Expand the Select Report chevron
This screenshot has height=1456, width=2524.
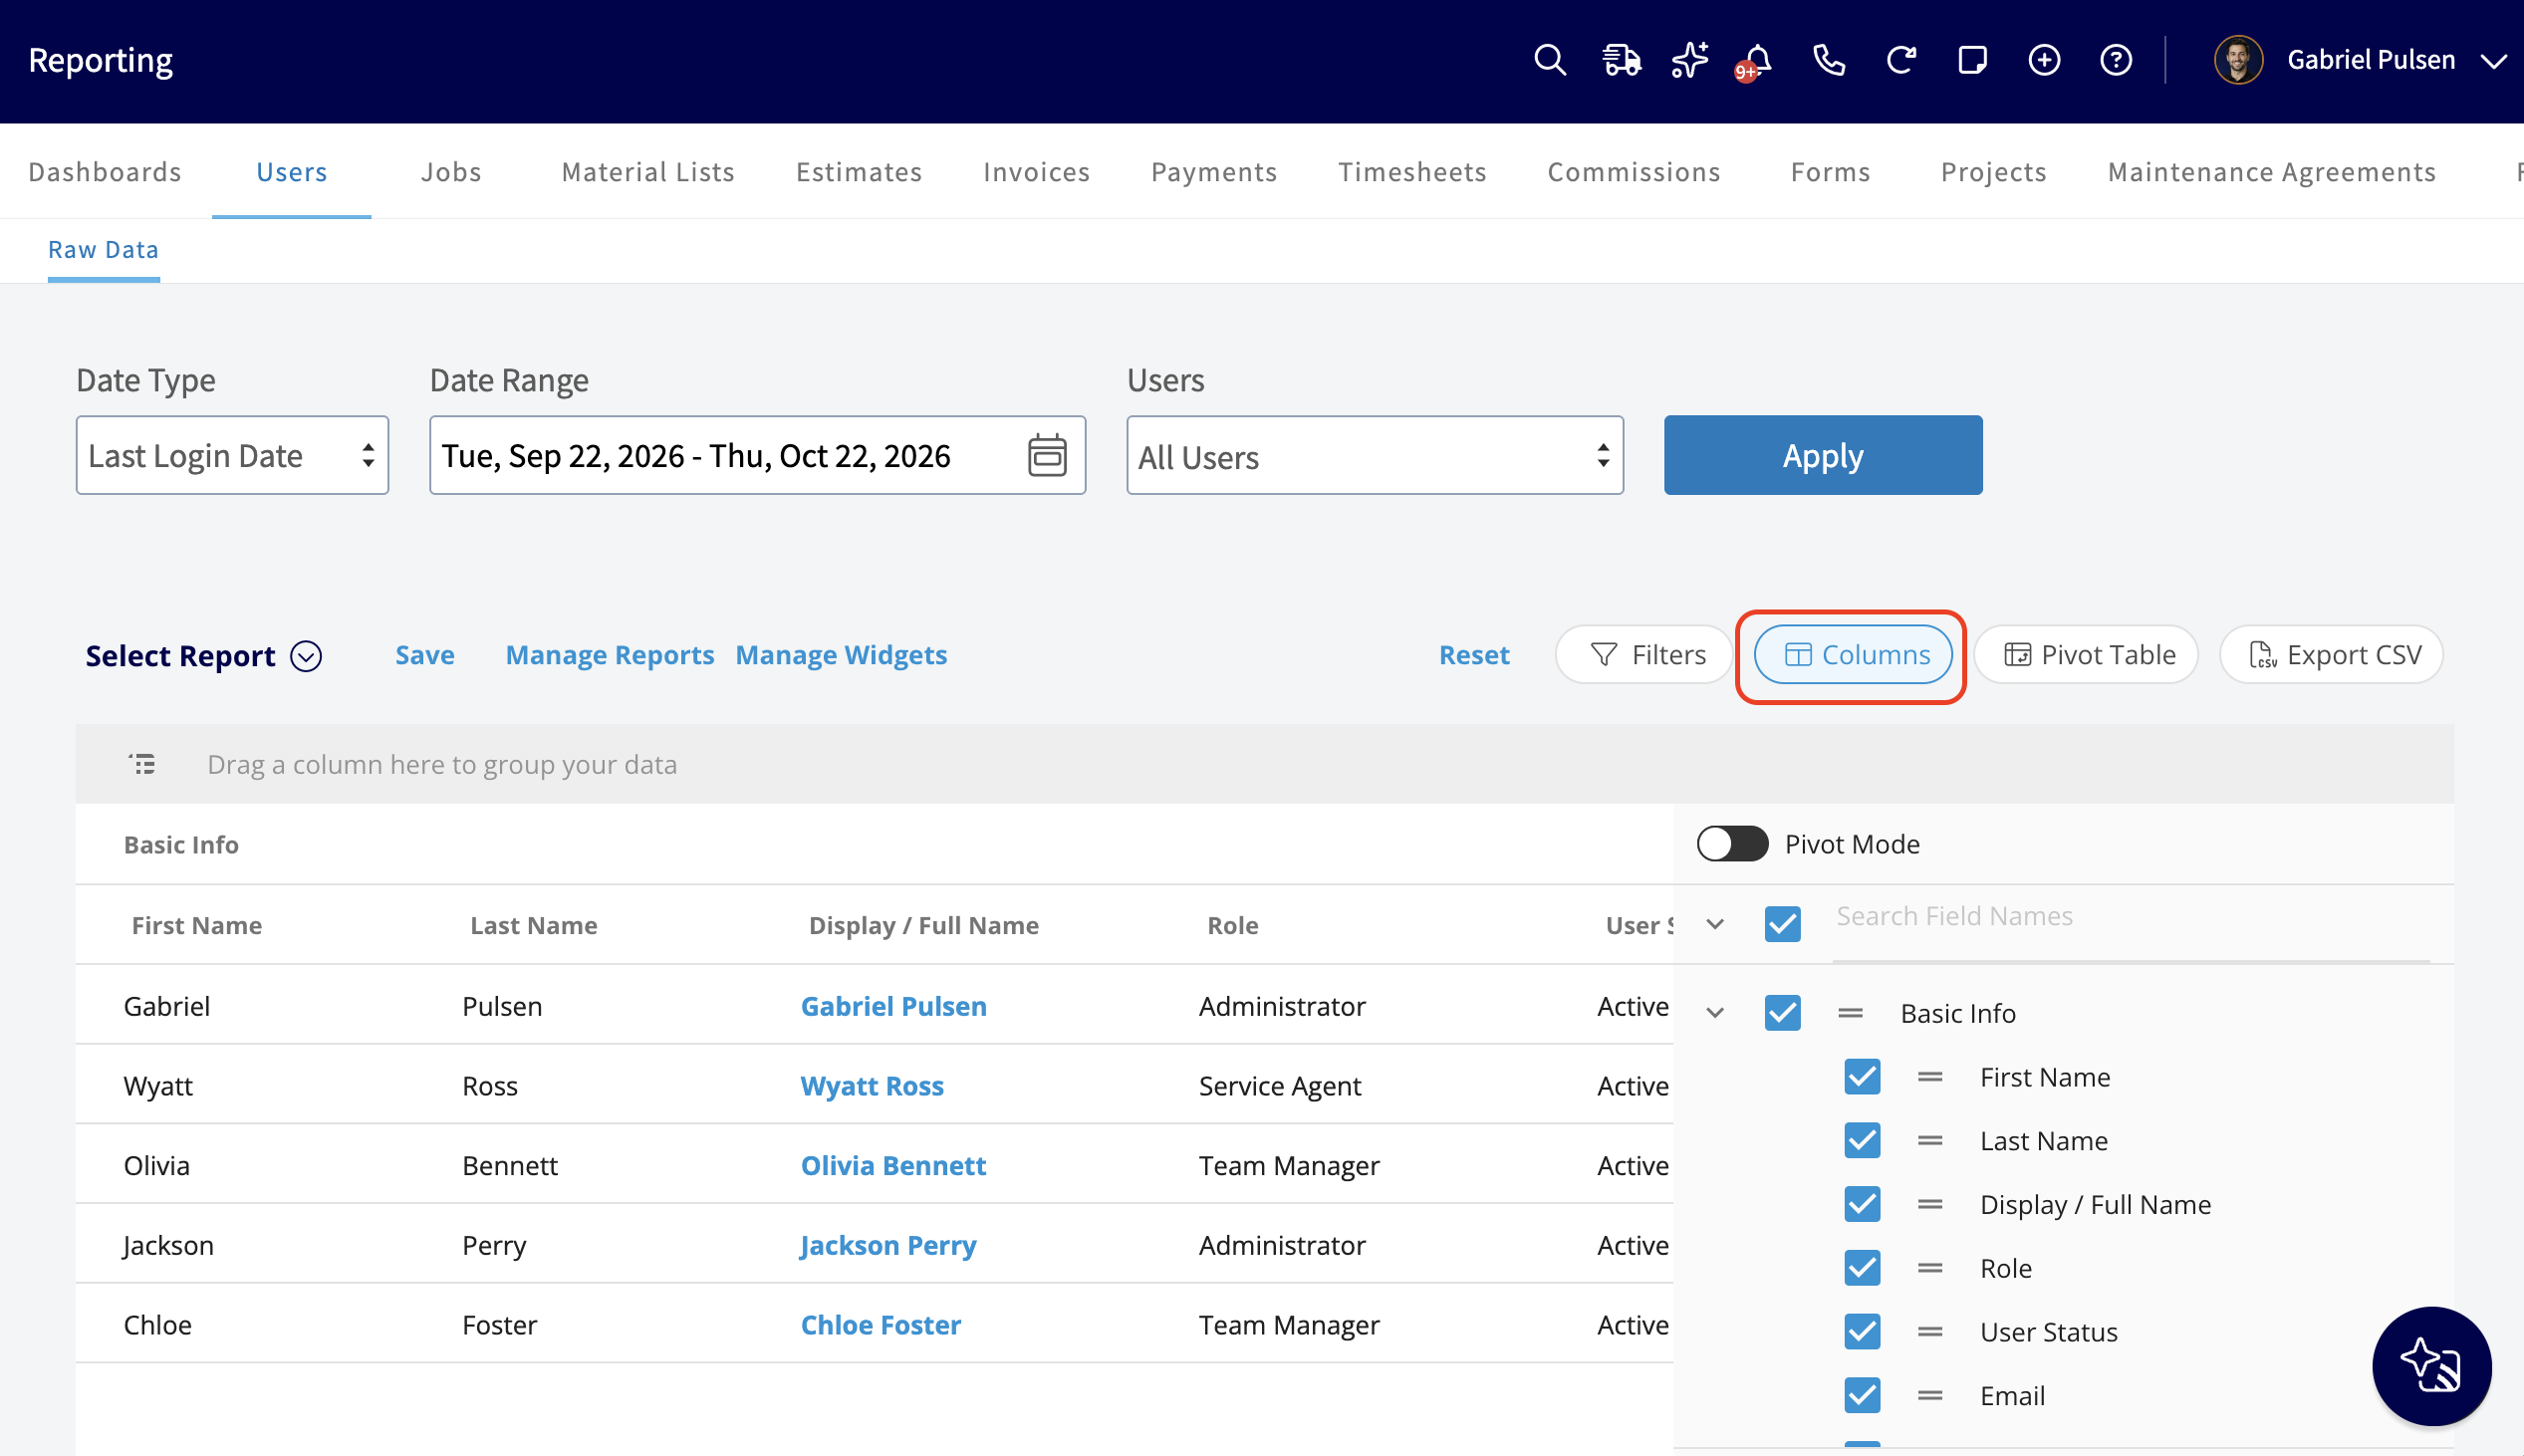tap(306, 656)
